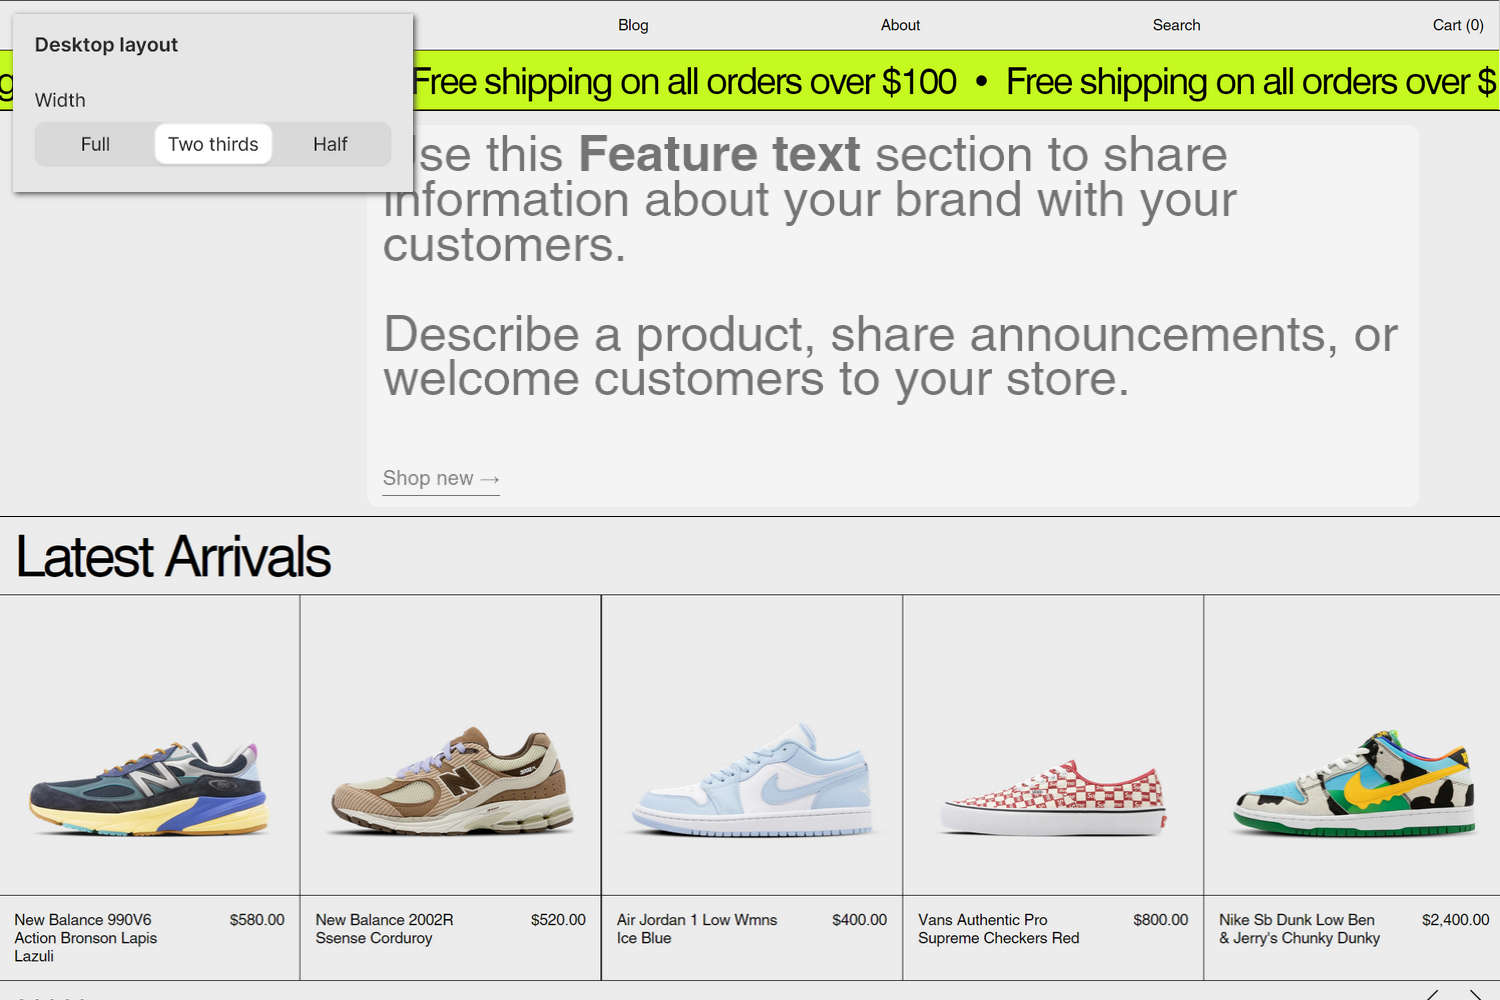1500x1000 pixels.
Task: Open the About page
Action: pos(900,25)
